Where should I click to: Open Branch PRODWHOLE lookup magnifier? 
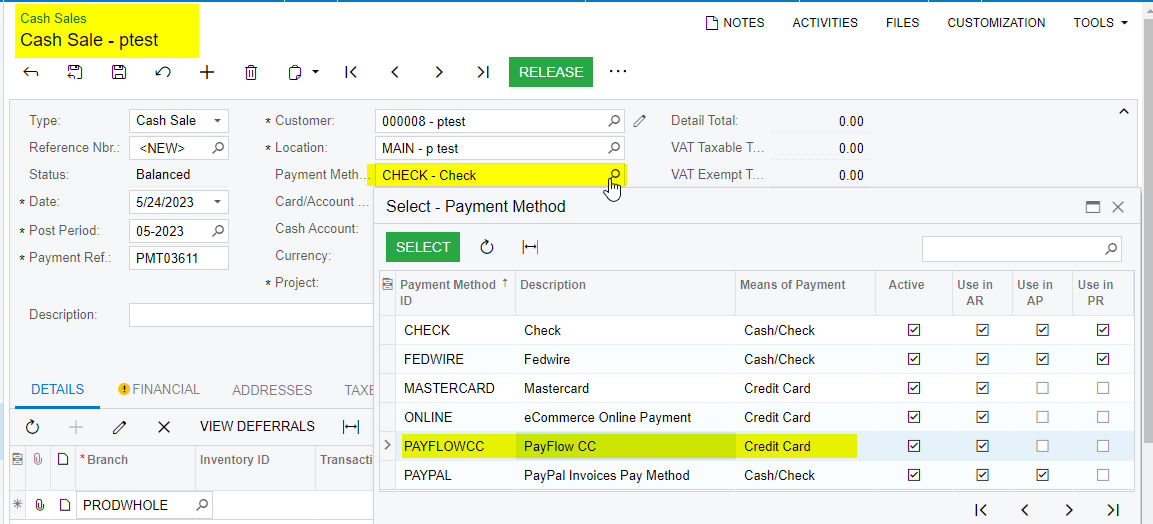pyautogui.click(x=202, y=505)
